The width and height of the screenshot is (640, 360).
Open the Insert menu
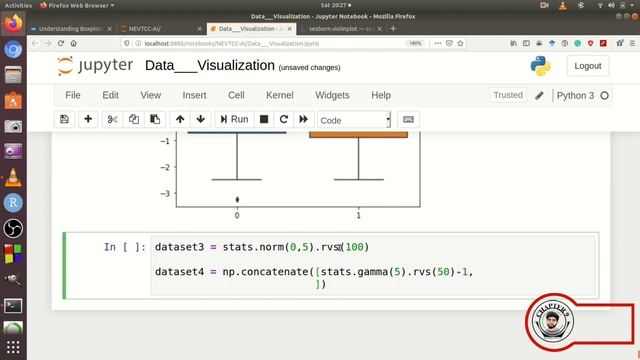(194, 95)
